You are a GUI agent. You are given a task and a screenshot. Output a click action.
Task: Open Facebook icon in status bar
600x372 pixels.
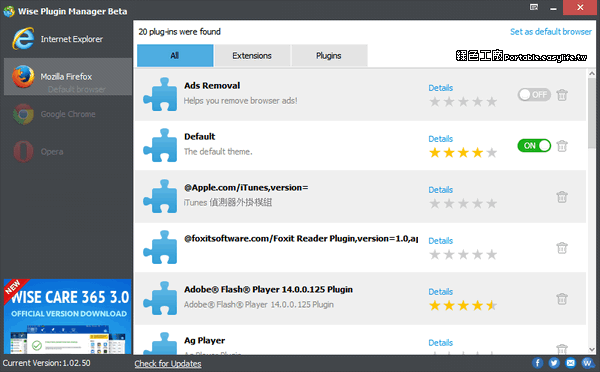(538, 363)
